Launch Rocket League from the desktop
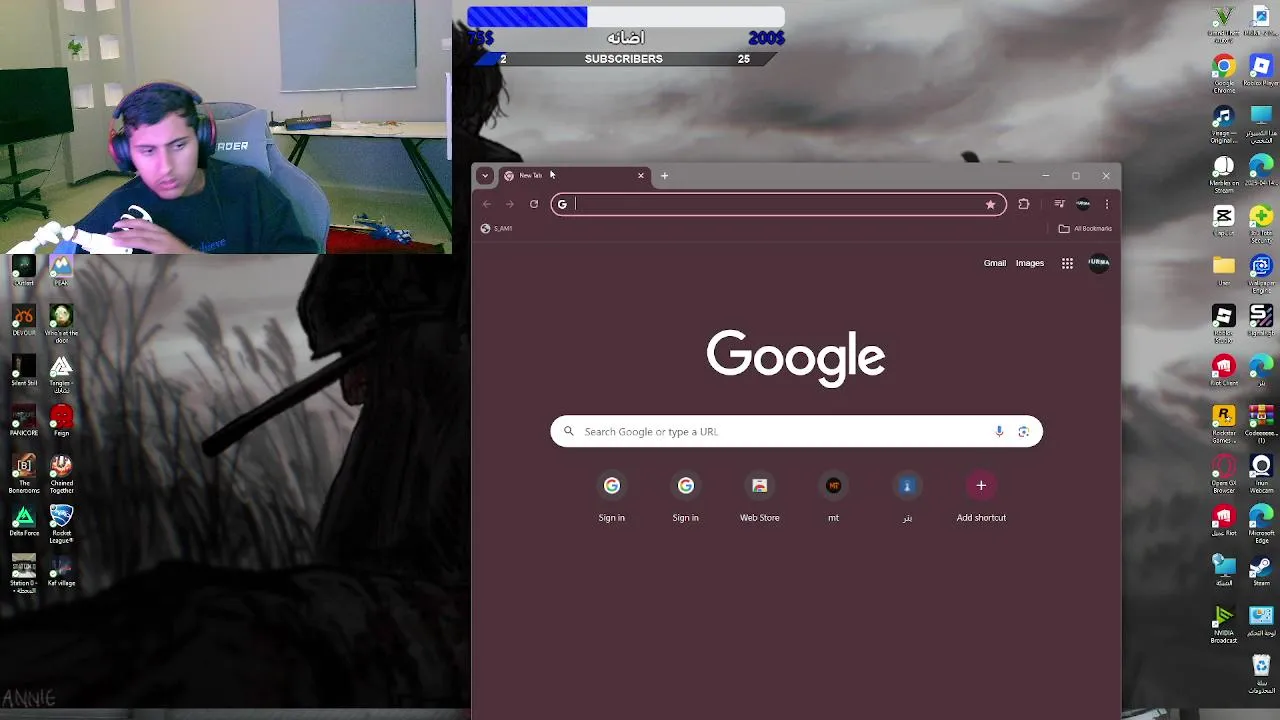Viewport: 1280px width, 720px height. click(61, 524)
